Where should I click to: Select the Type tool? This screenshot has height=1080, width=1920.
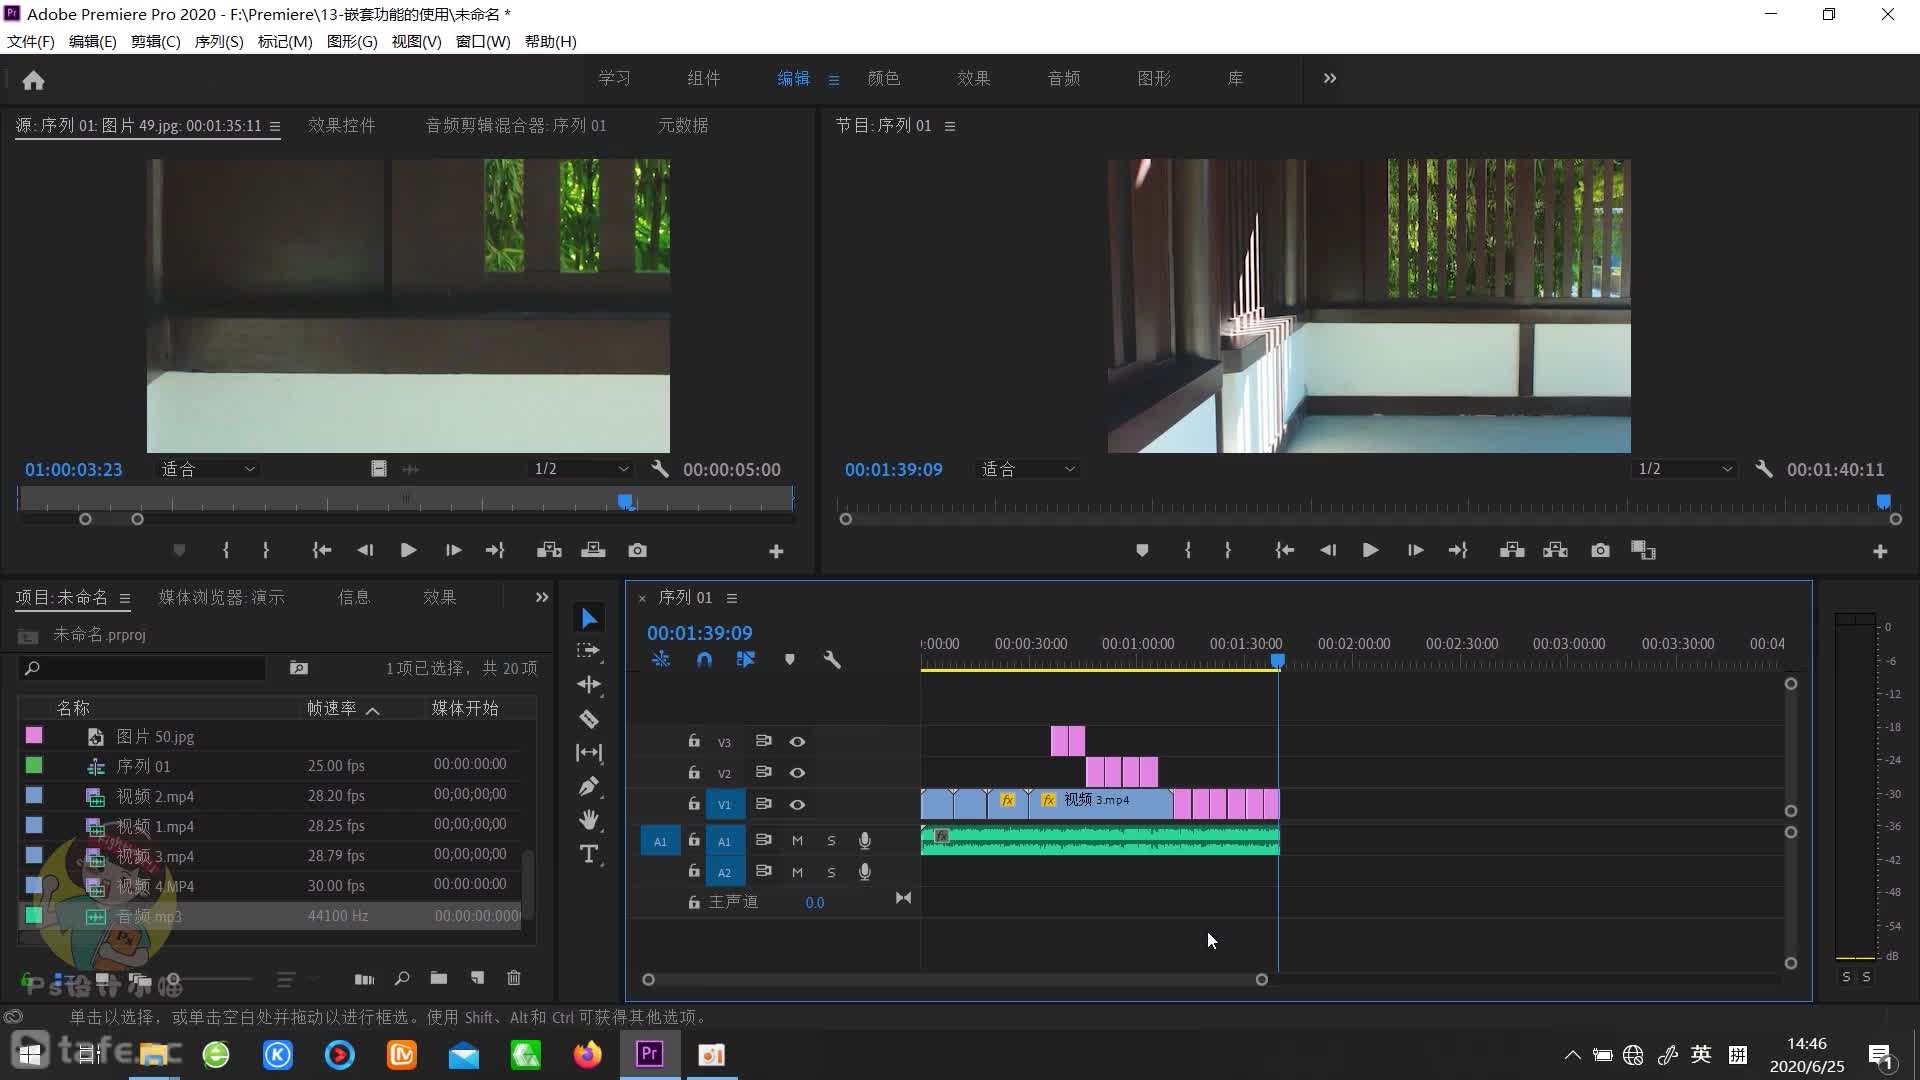tap(589, 854)
